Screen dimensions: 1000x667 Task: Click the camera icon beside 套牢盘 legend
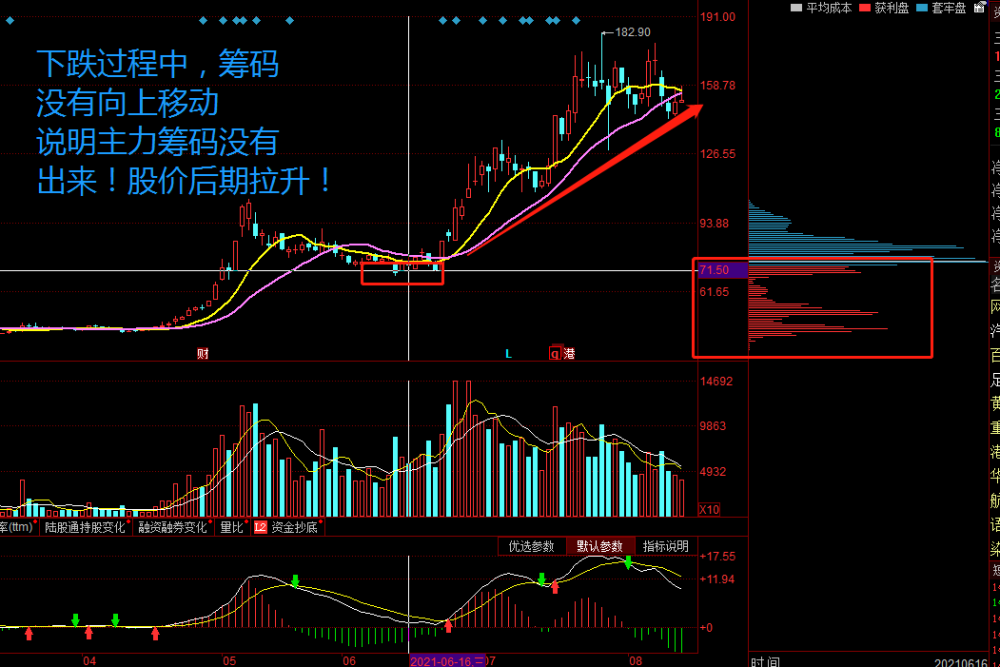pos(979,9)
